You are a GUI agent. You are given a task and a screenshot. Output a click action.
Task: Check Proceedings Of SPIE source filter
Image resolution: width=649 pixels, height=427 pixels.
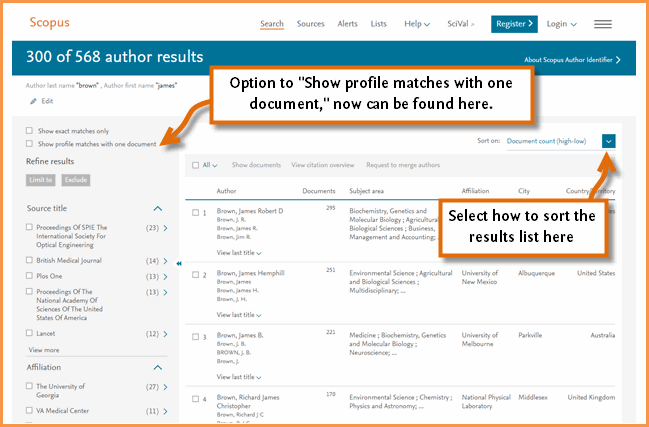pos(29,227)
